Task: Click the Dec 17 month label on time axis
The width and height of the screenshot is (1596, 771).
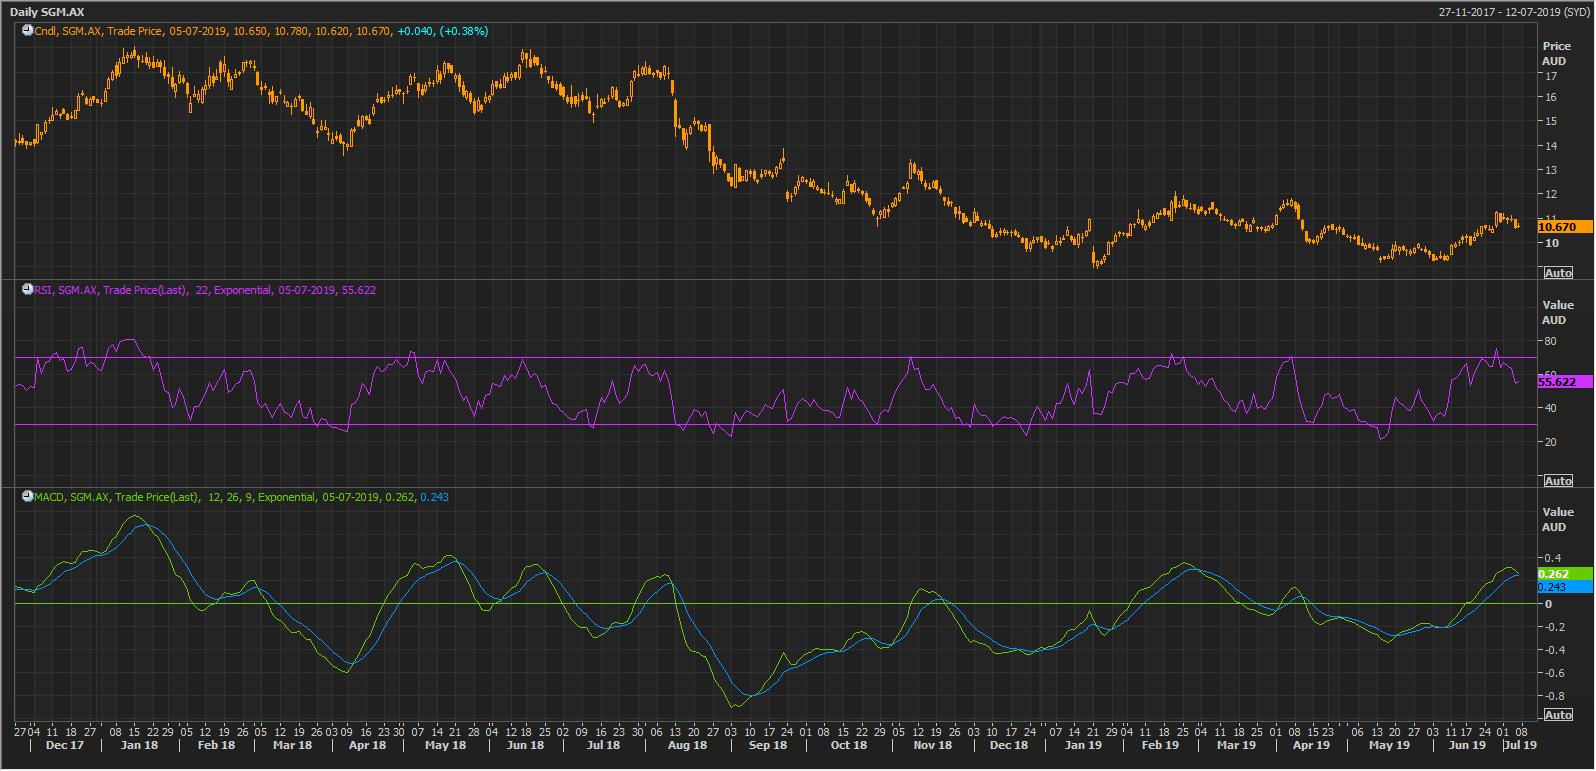Action: [x=65, y=745]
